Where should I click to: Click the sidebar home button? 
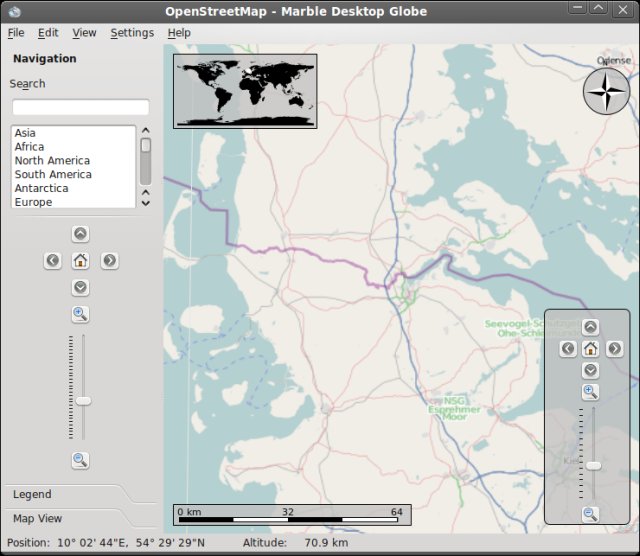[x=81, y=261]
